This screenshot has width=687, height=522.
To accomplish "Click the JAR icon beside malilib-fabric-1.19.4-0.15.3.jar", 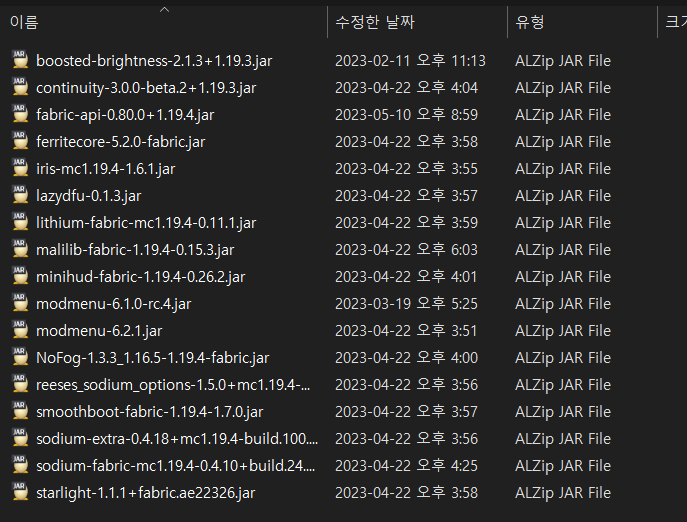I will [20, 249].
